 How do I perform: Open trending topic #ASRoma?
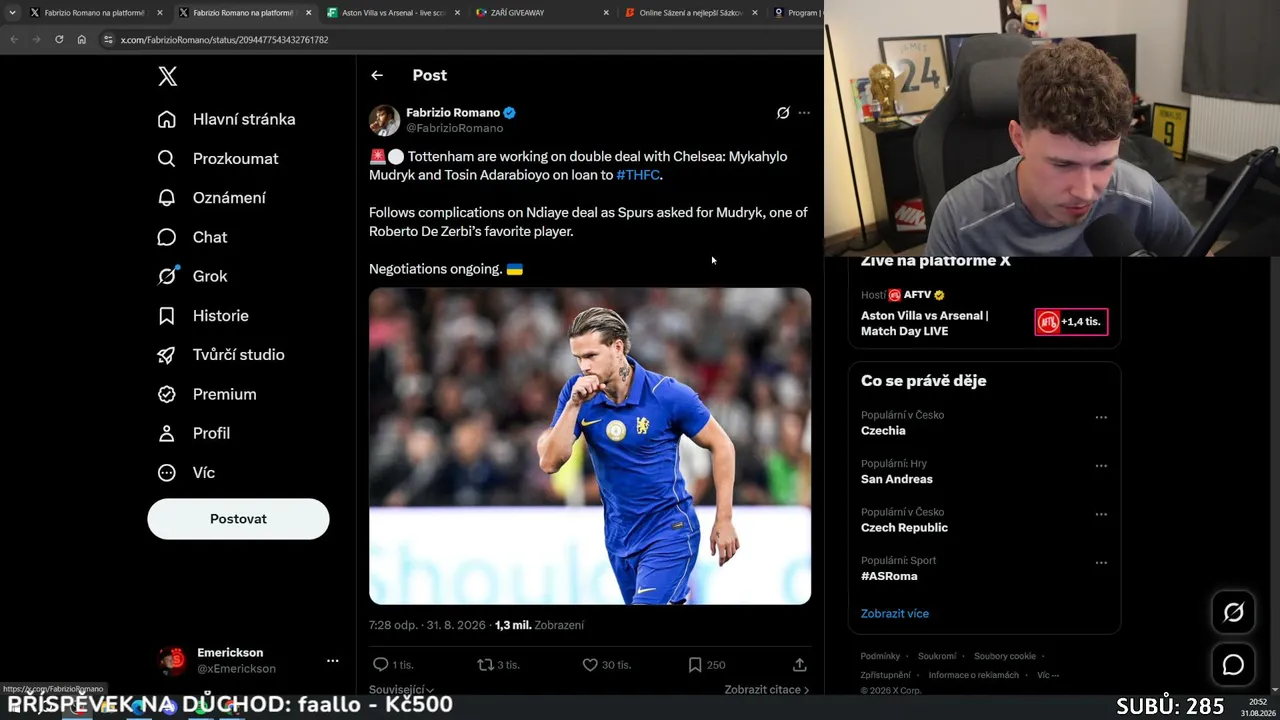889,576
